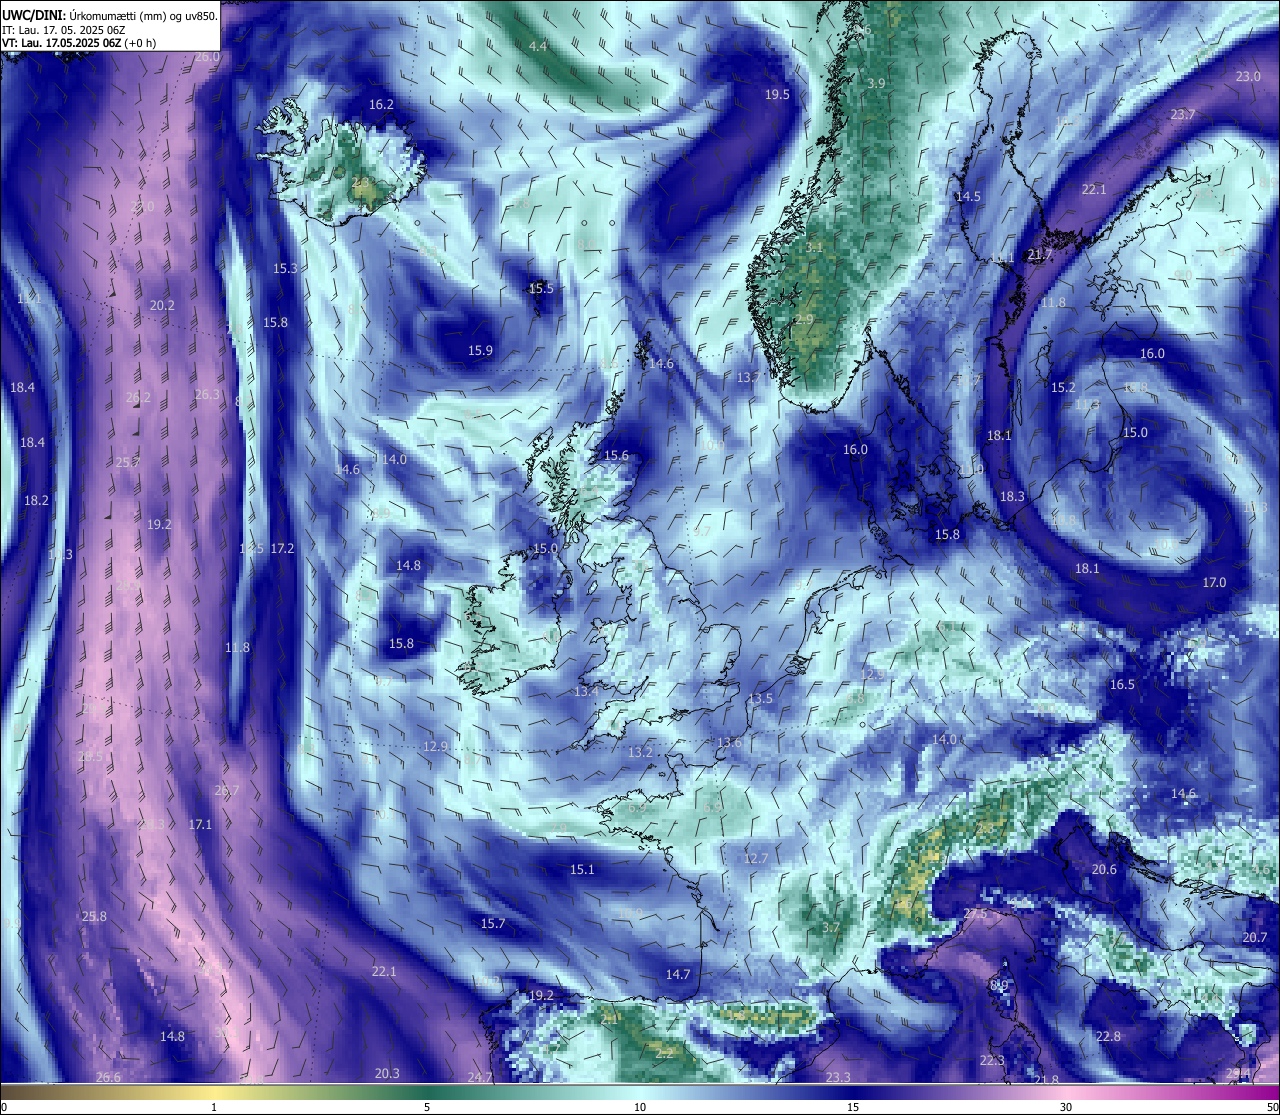Click the 21.8 value at the bottom right
The image size is (1280, 1115).
tap(1046, 1080)
